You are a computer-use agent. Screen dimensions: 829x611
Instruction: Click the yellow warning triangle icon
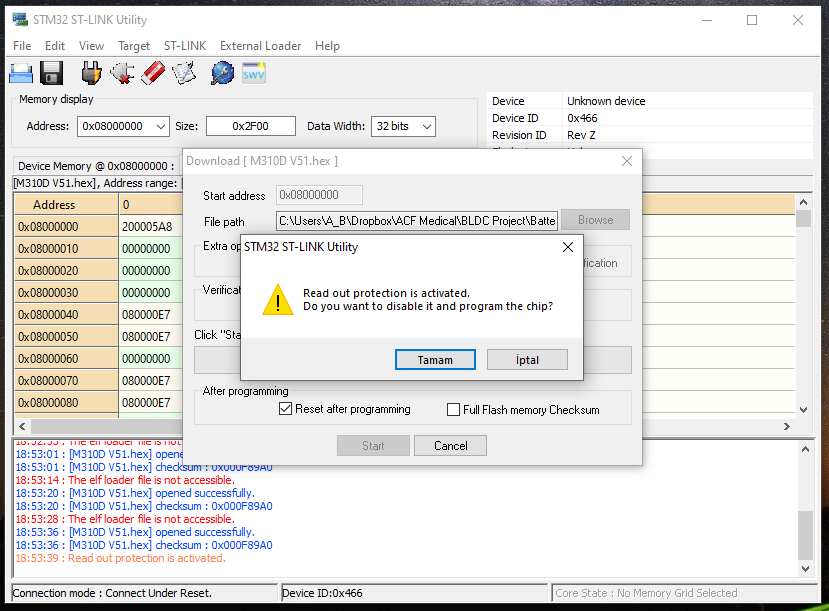(x=278, y=300)
